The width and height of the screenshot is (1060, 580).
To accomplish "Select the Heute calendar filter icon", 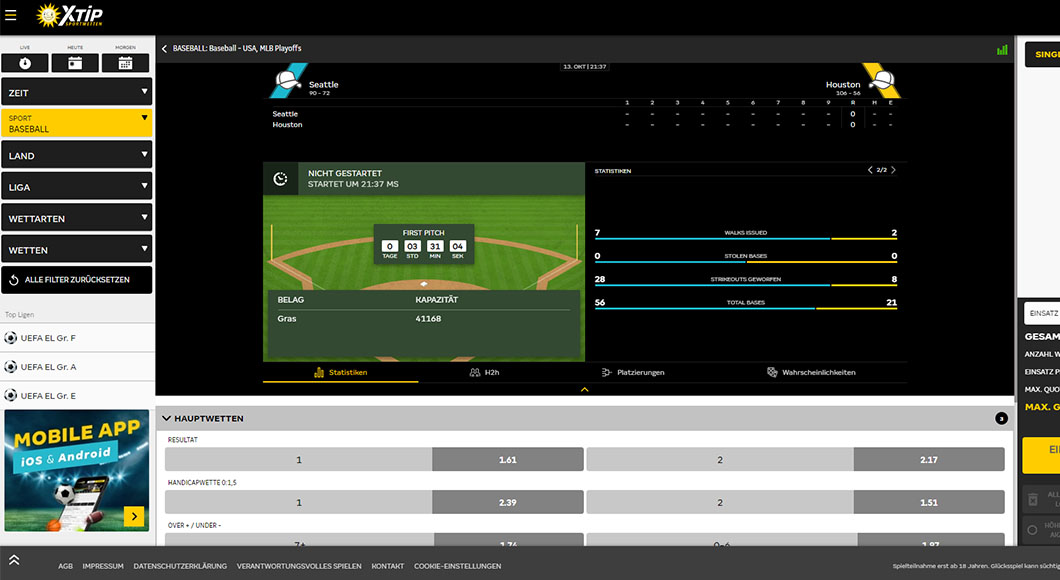I will (x=75, y=63).
